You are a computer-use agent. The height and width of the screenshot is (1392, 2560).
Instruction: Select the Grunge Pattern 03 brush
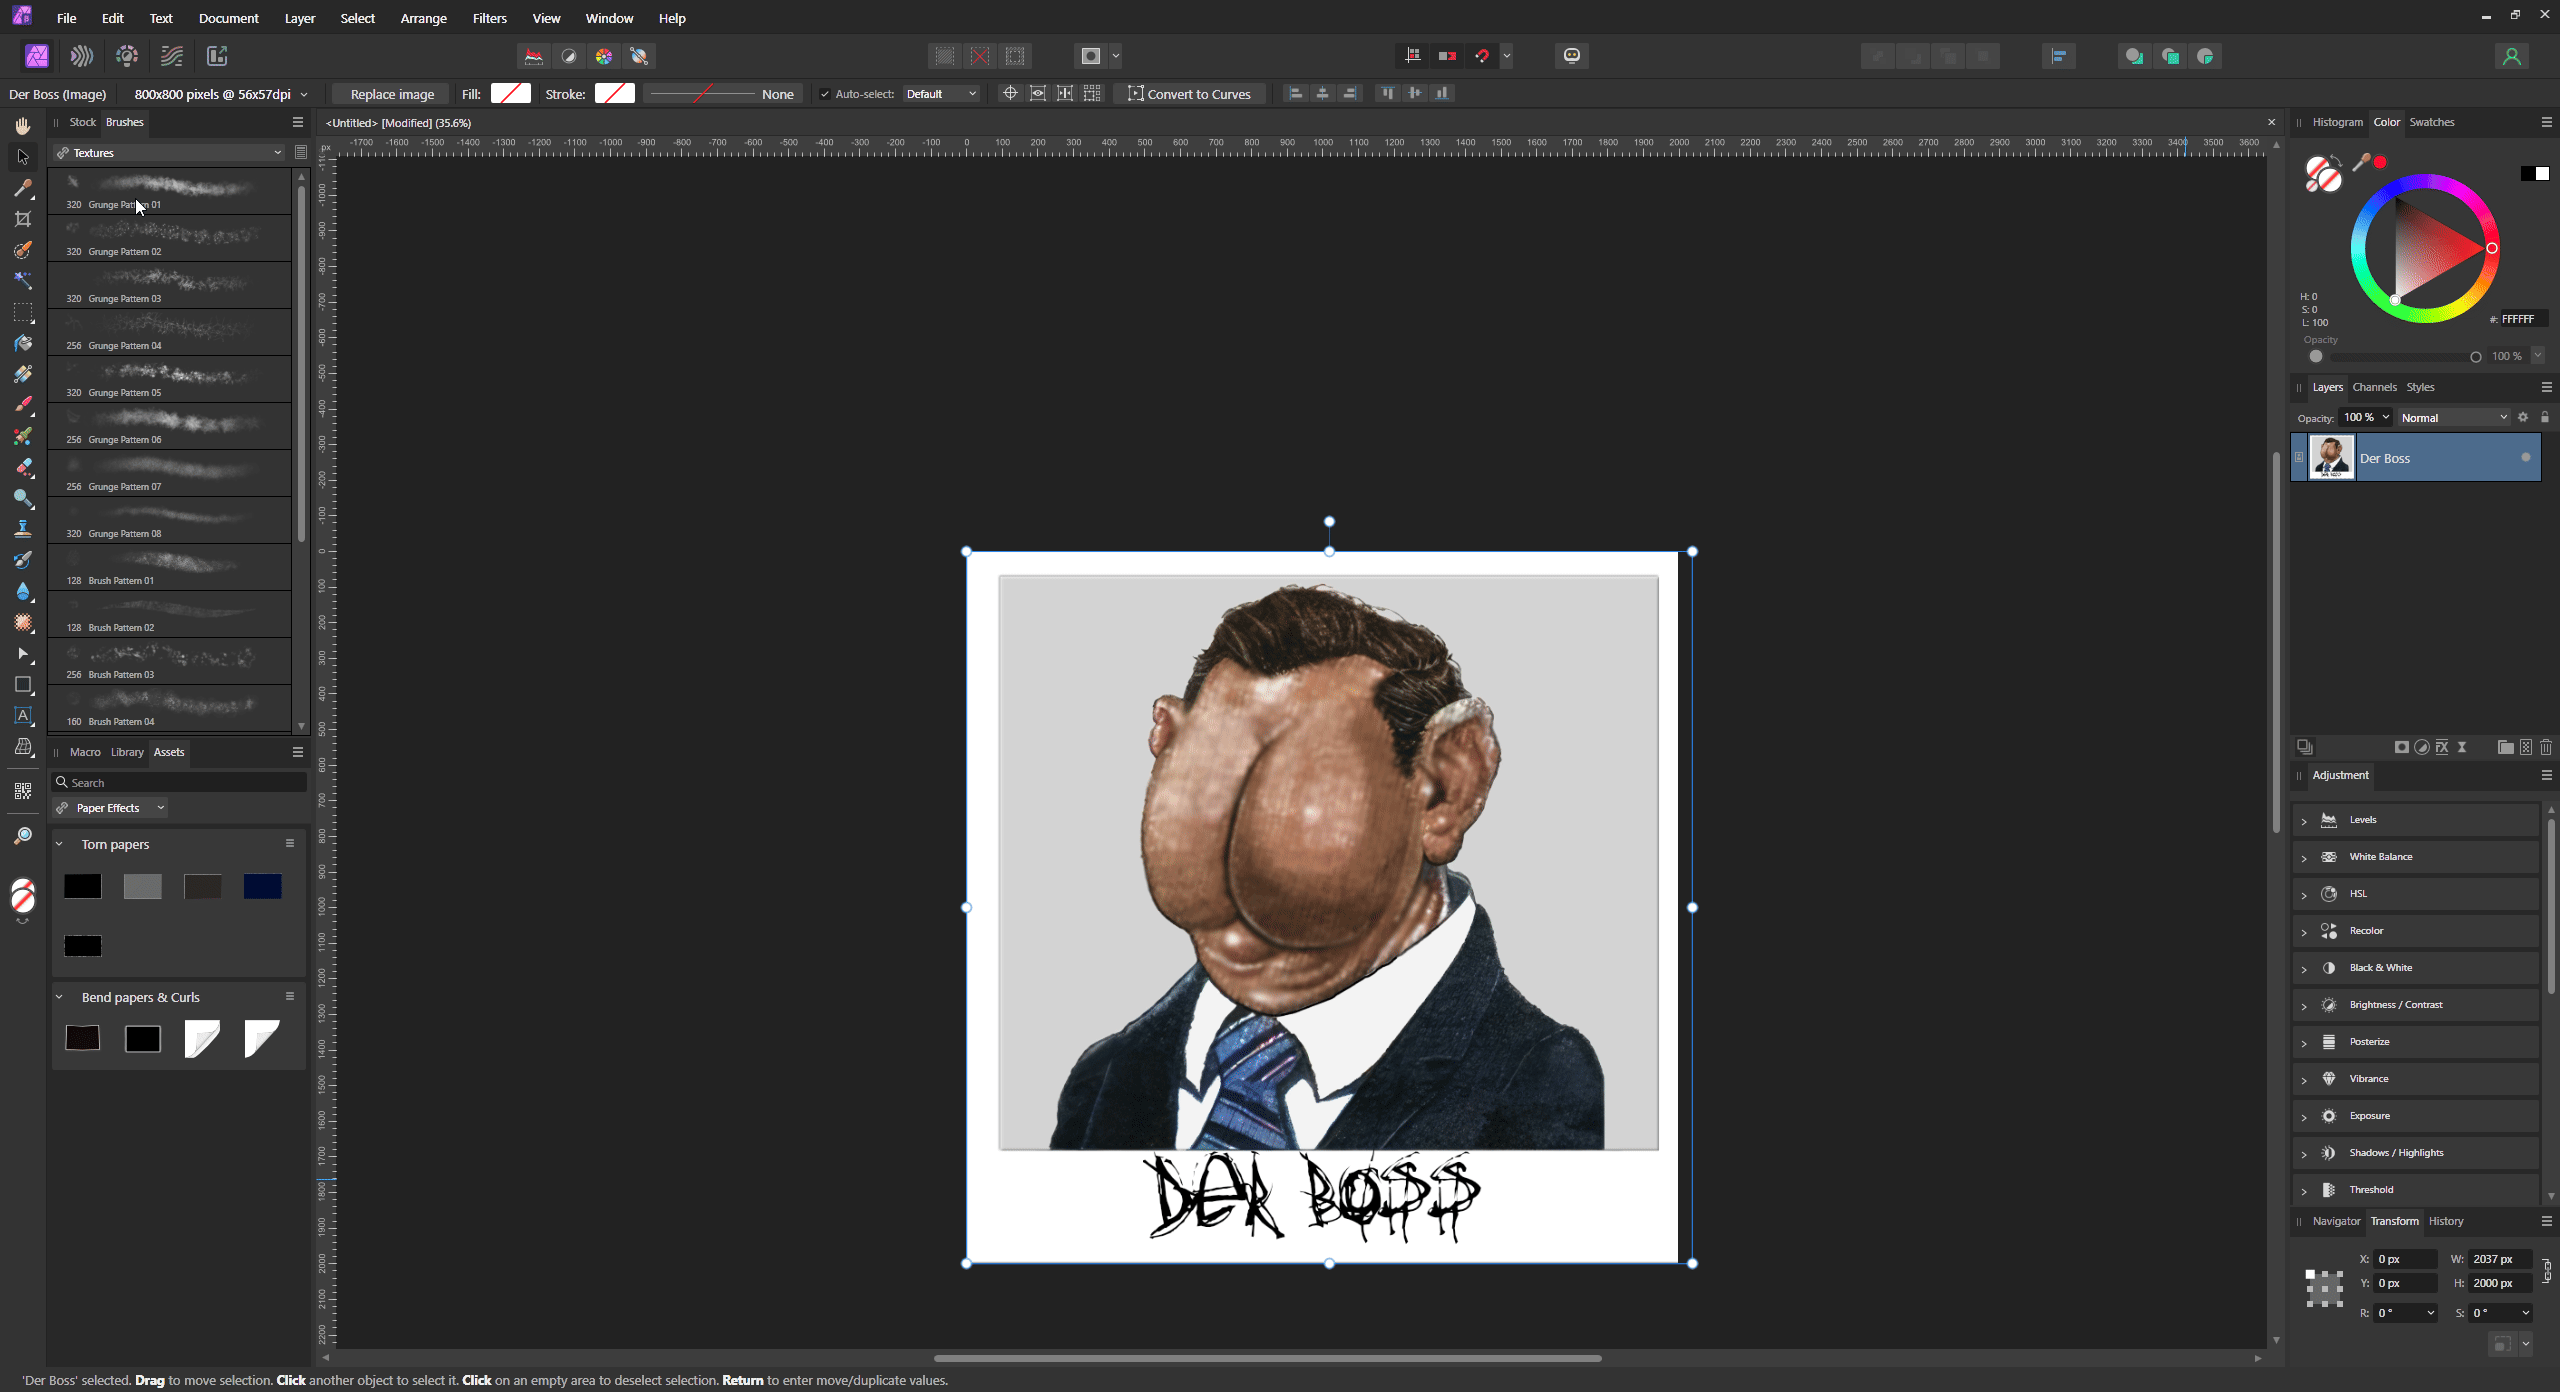click(x=169, y=285)
